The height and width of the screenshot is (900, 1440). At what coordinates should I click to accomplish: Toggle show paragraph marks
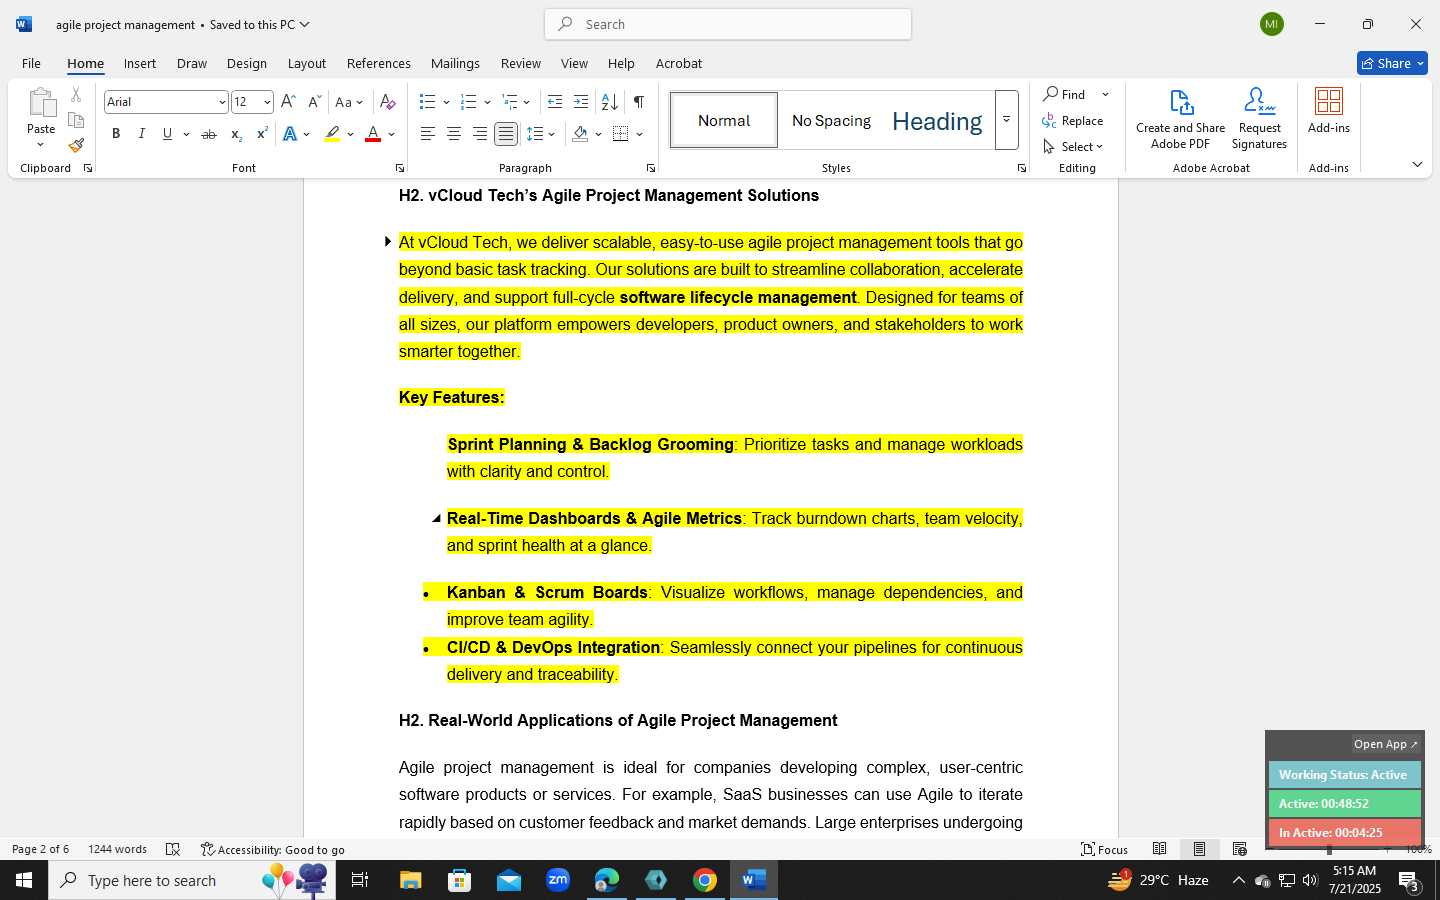coord(638,102)
